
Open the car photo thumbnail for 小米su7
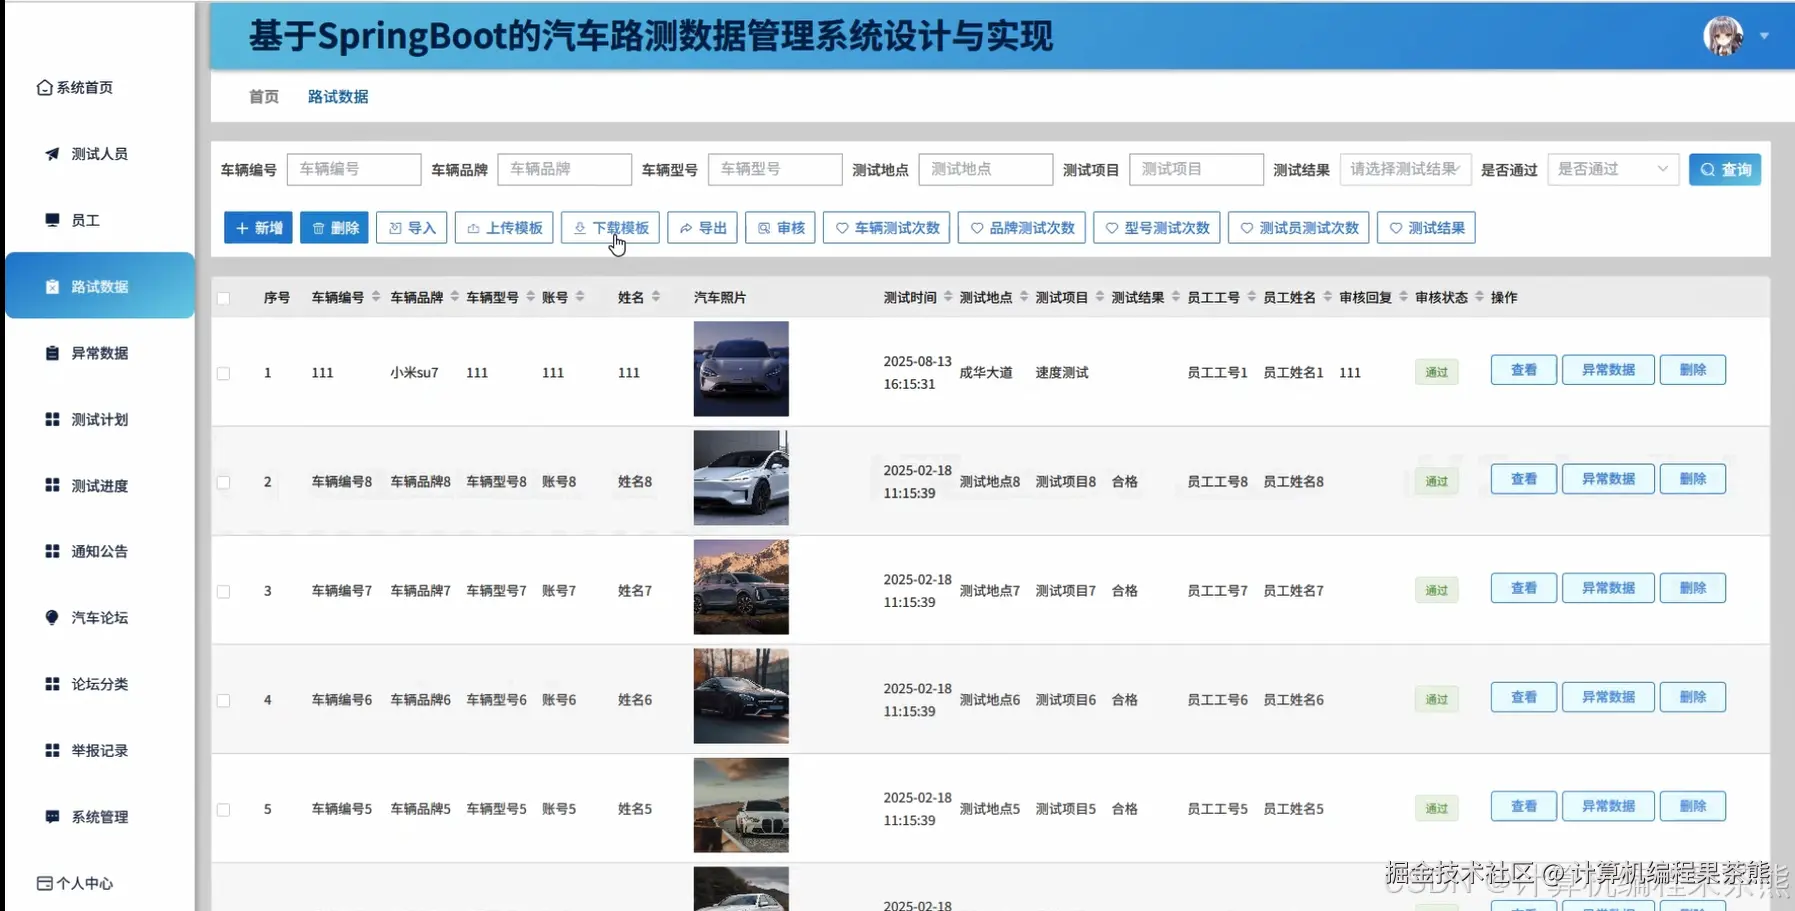(x=741, y=369)
